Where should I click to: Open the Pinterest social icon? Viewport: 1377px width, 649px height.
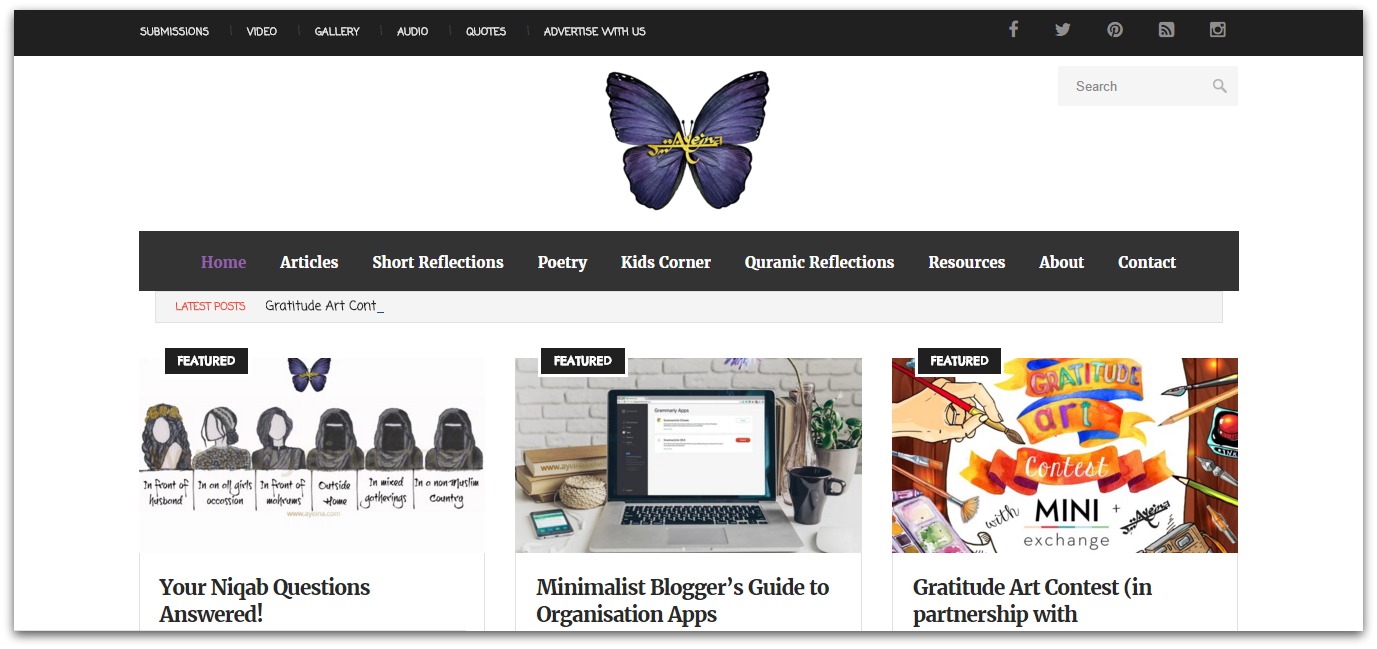point(1115,30)
